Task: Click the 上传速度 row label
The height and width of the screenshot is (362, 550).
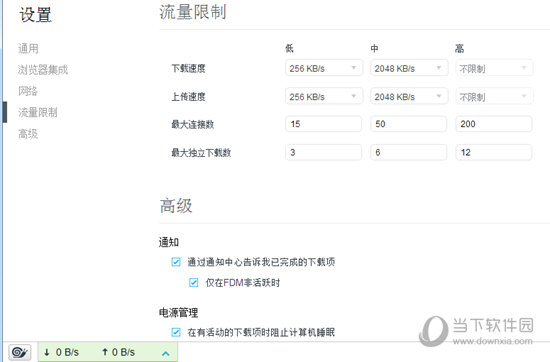Action: pos(188,96)
